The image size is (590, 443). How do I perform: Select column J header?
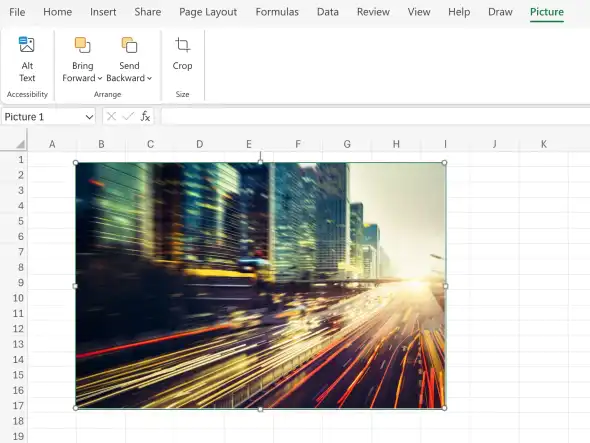[494, 144]
